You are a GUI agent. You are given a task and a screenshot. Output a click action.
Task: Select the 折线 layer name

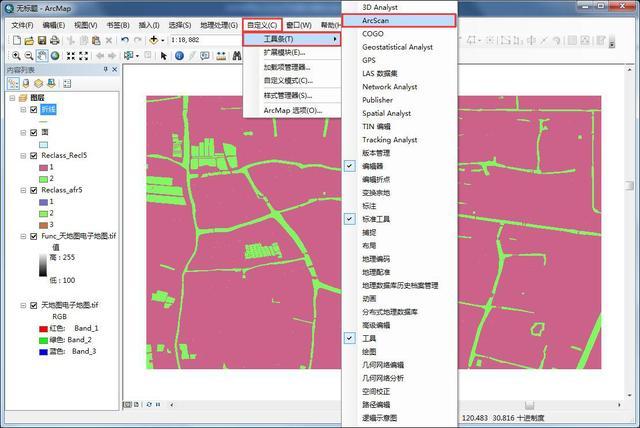(48, 109)
